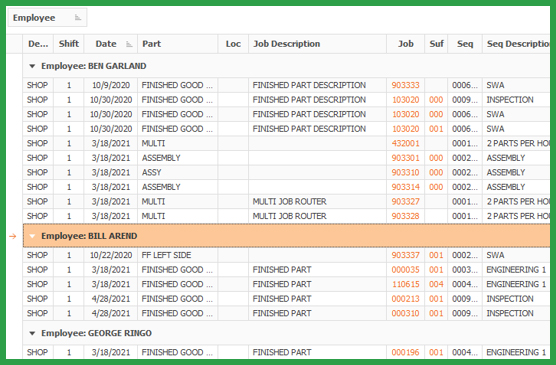
Task: Click date 4/28/2021 in job 000213 row
Action: pyautogui.click(x=111, y=299)
